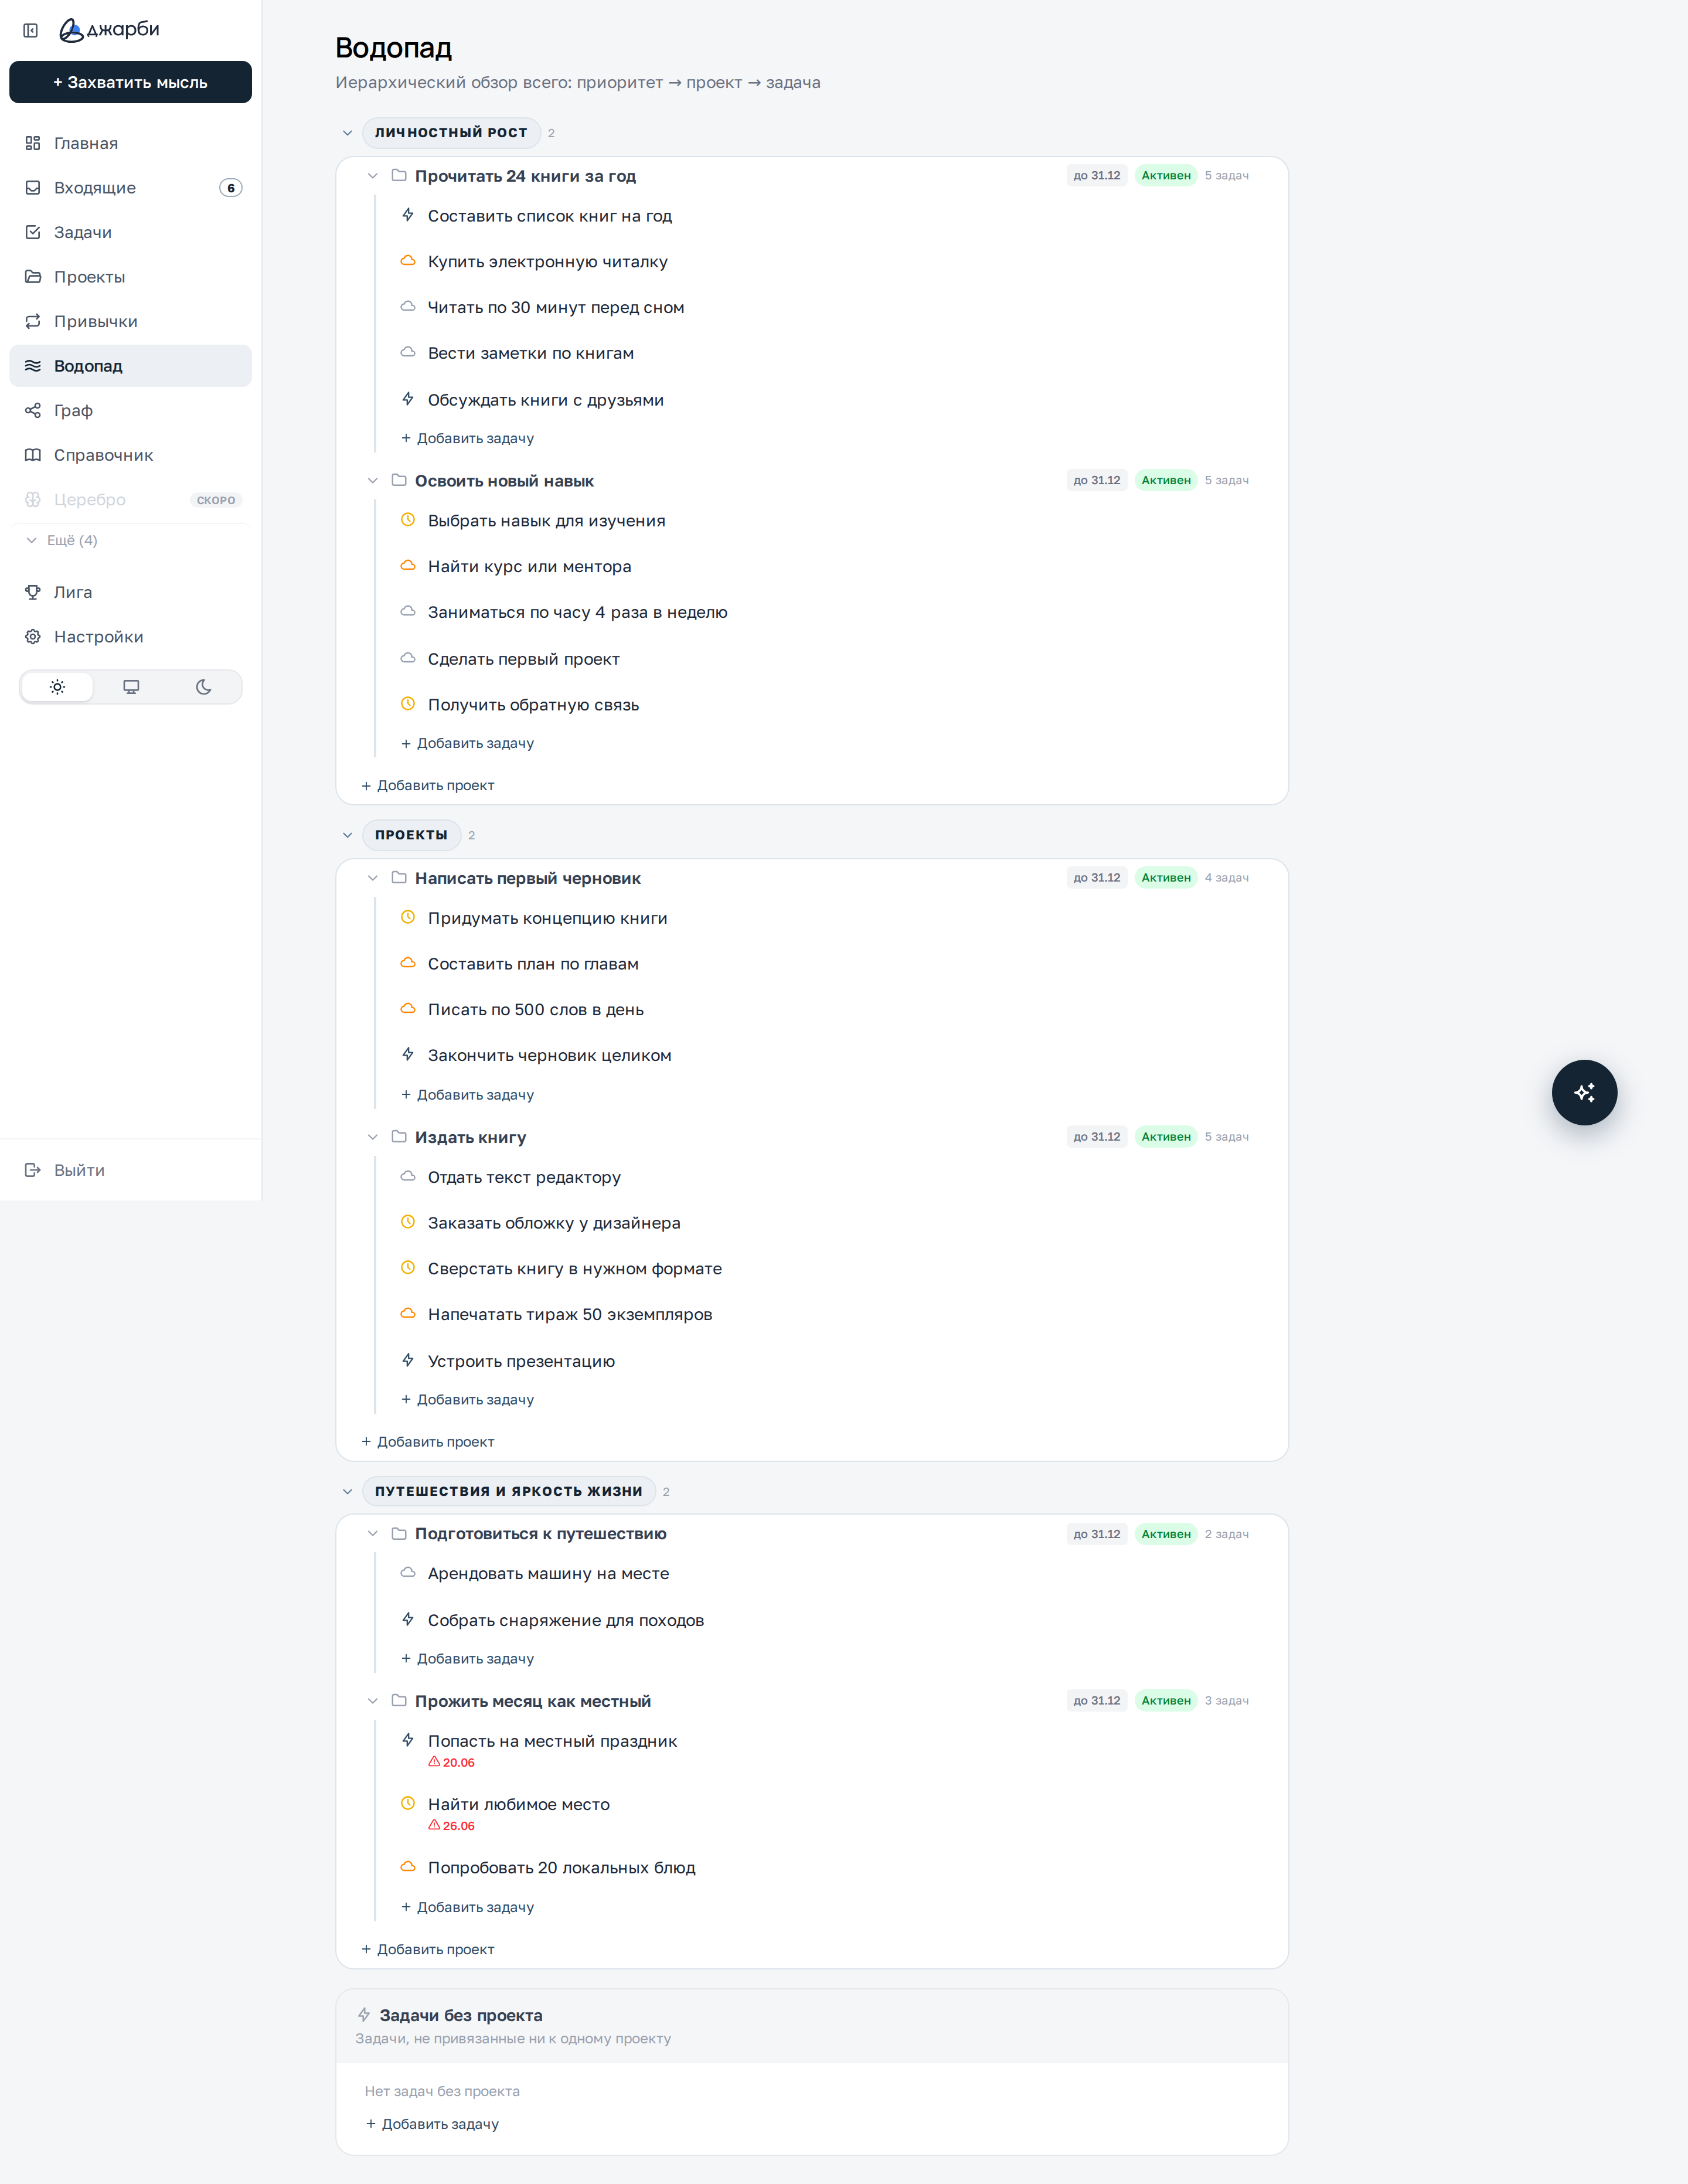
Task: Collapse project Прочитать 24 книги за год
Action: [373, 176]
